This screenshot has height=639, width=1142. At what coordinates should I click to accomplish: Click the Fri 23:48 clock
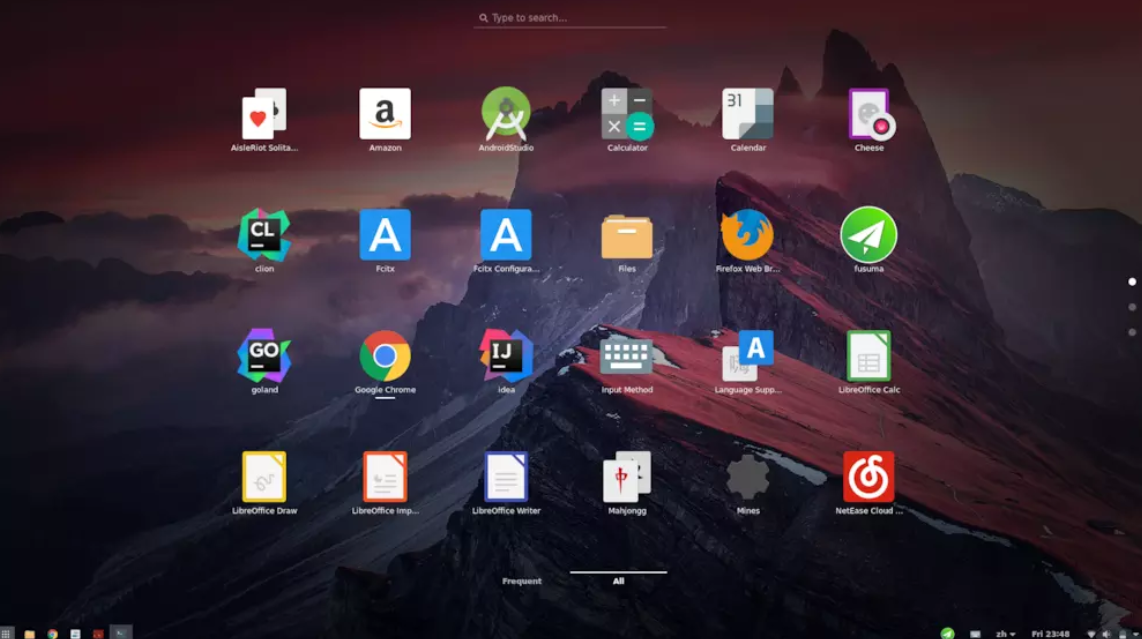pos(1050,634)
